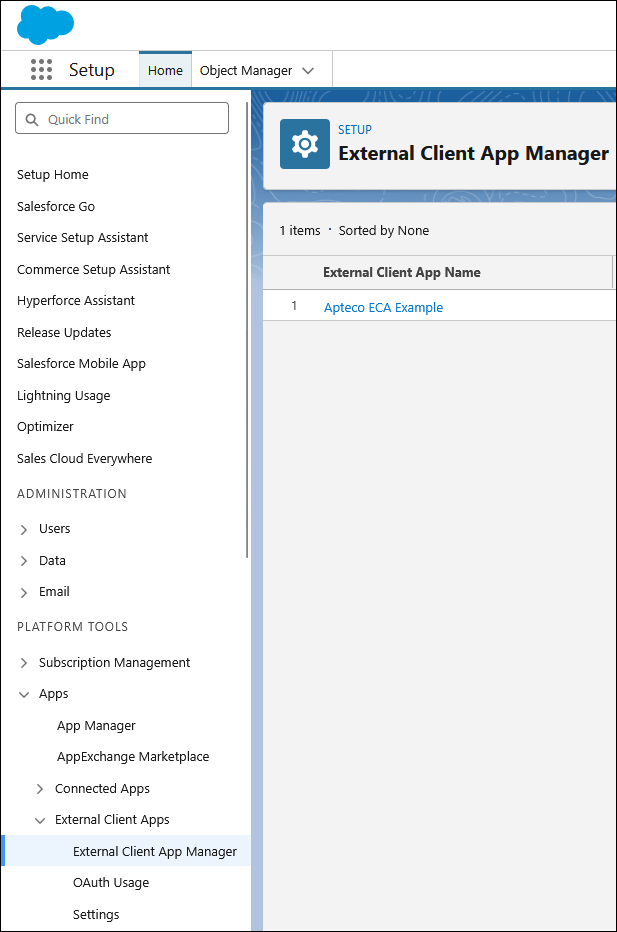The height and width of the screenshot is (932, 617).
Task: Click the Email tree label
Action: (x=54, y=591)
